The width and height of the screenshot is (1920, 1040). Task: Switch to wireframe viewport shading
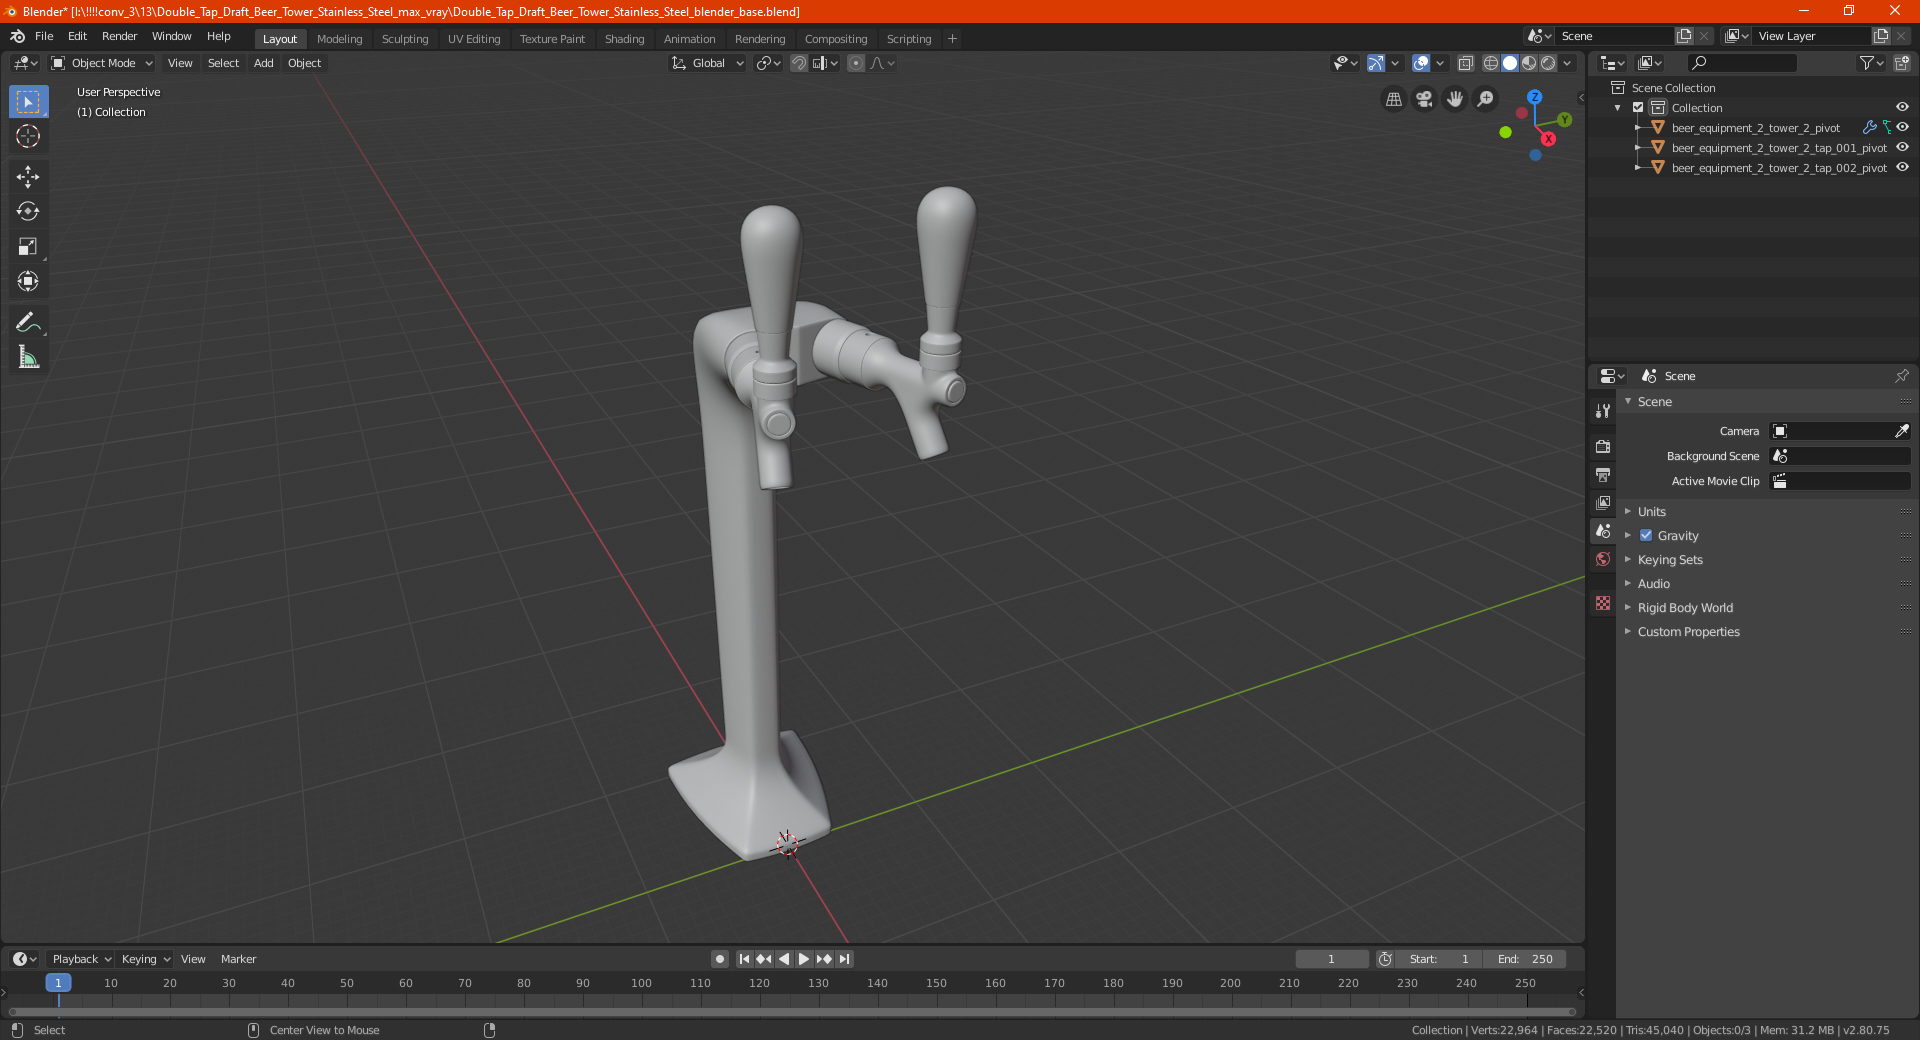pyautogui.click(x=1491, y=63)
